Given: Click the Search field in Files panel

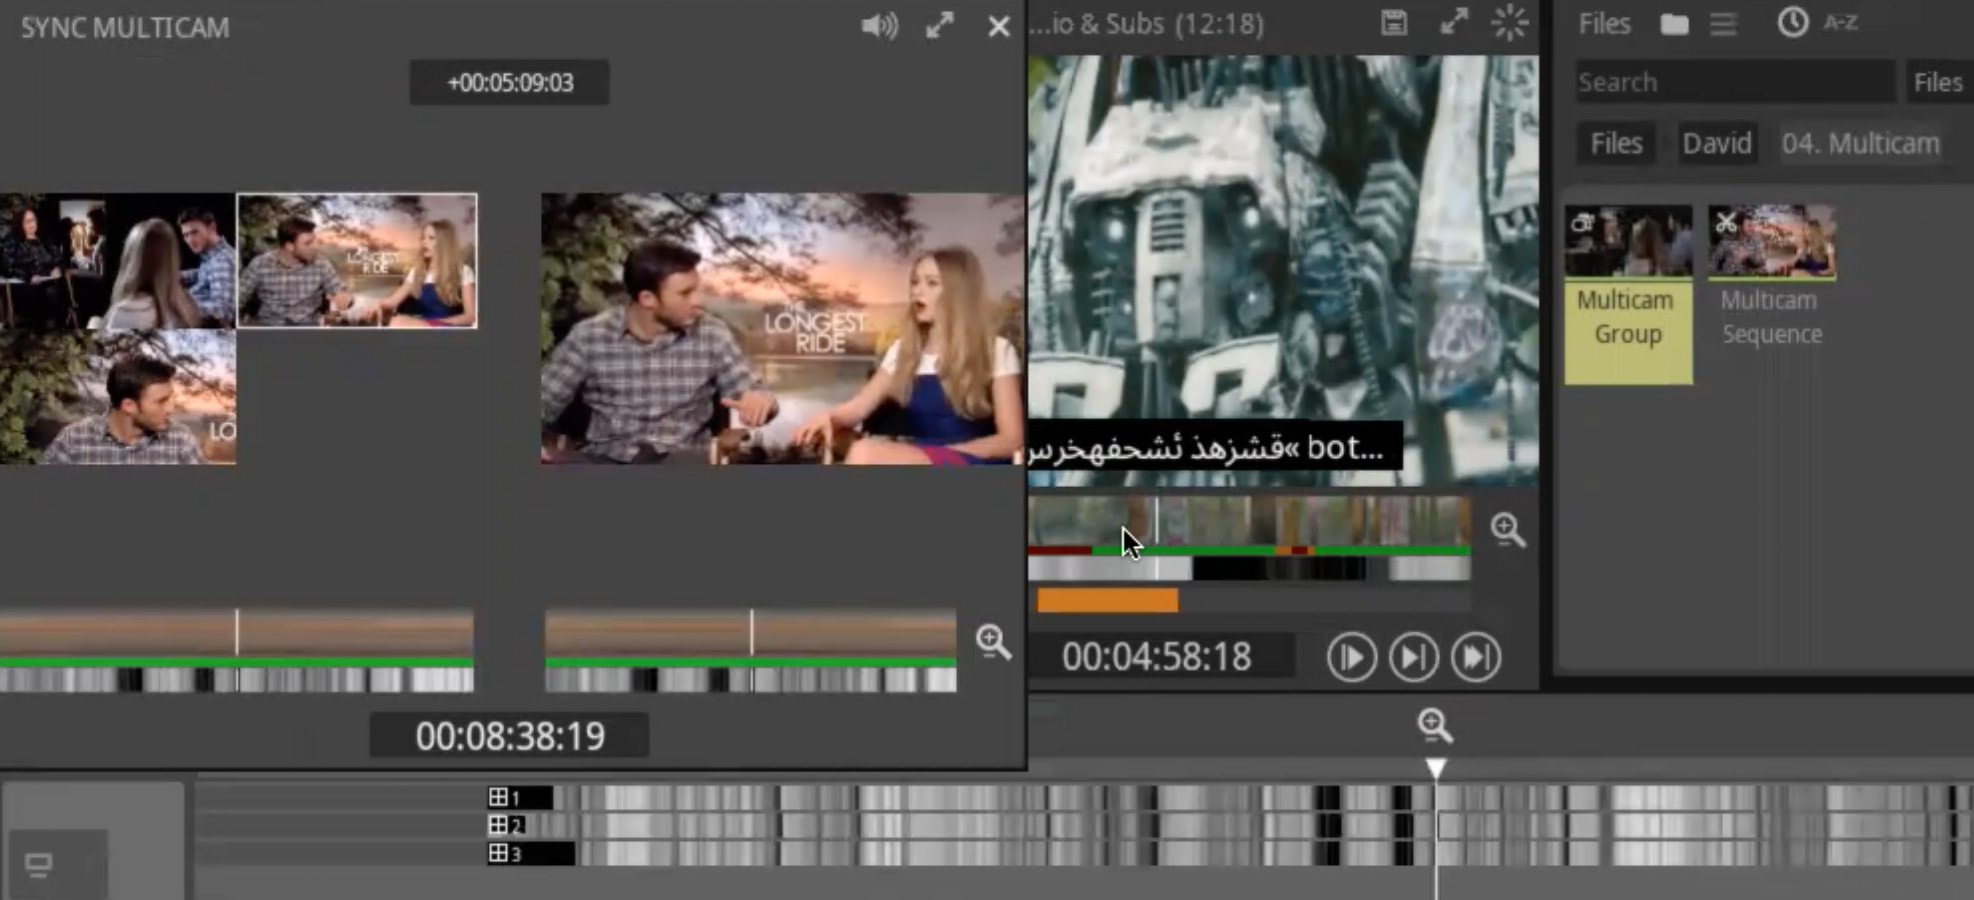Looking at the screenshot, I should 1733,82.
